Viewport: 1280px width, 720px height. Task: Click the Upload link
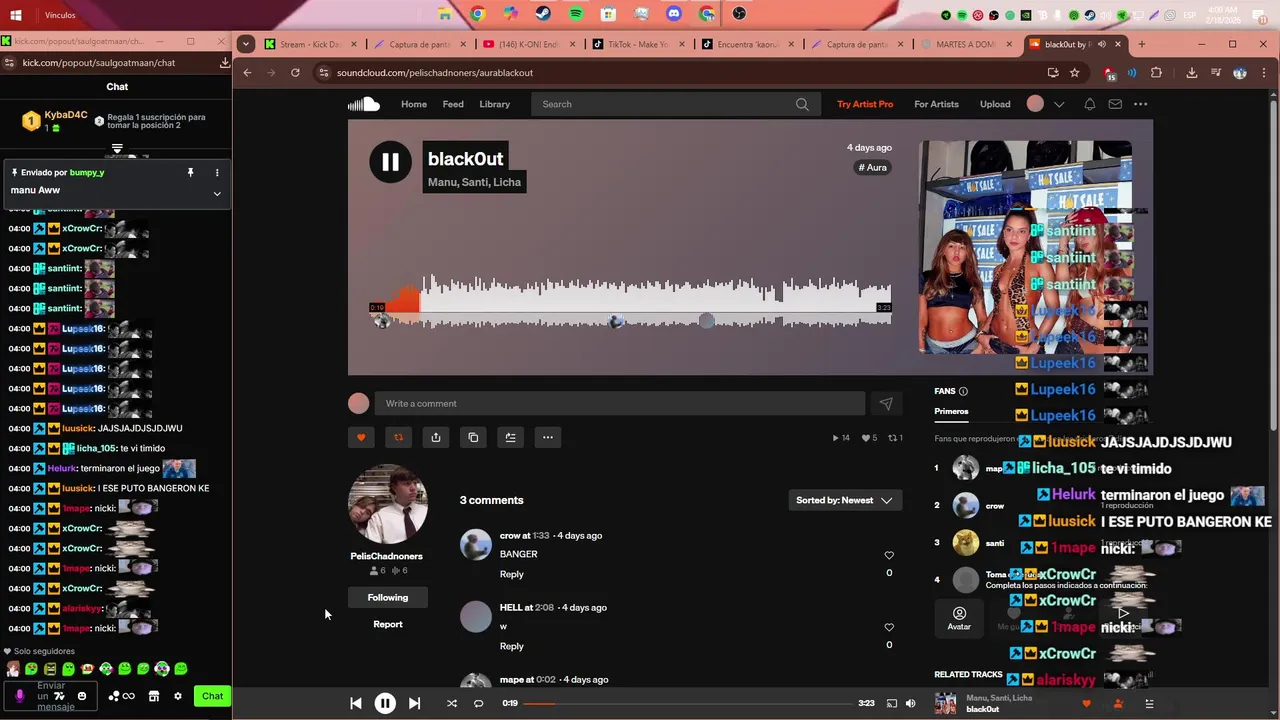995,104
